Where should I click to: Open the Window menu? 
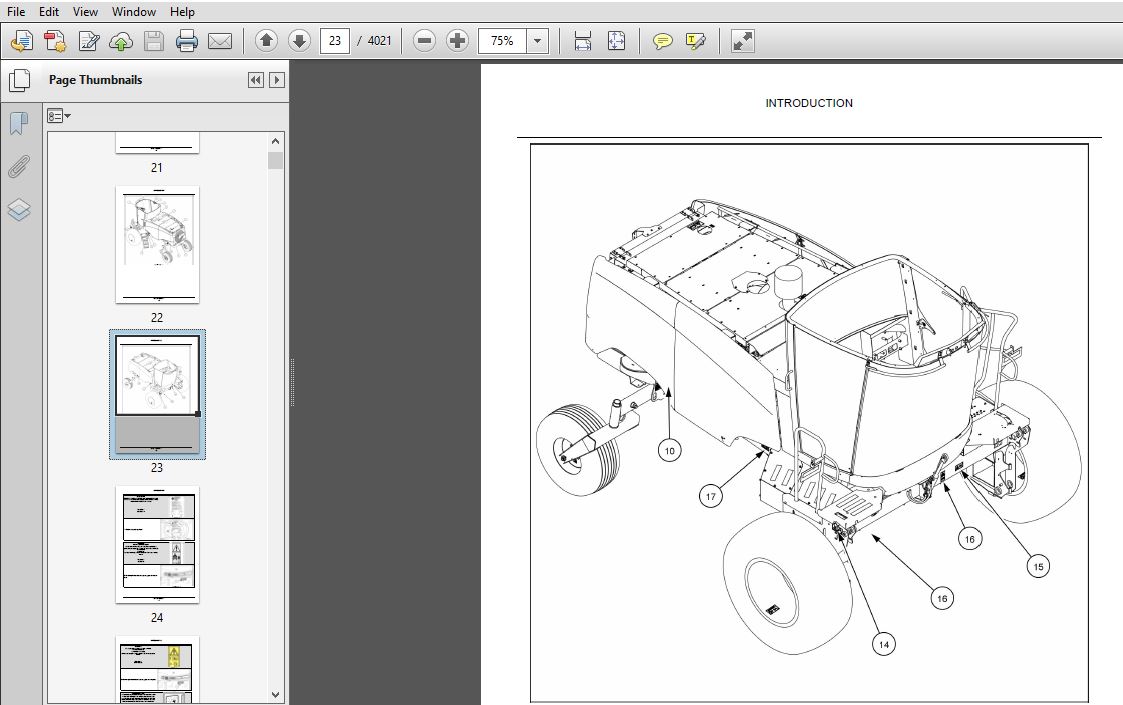134,11
